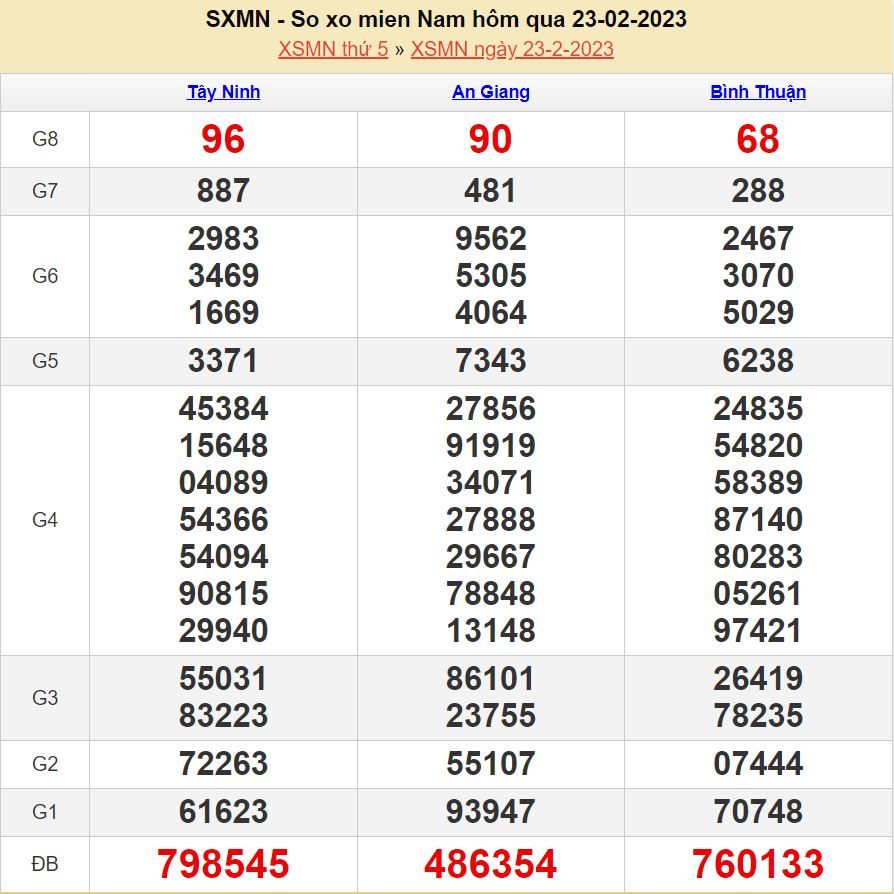This screenshot has width=894, height=894.
Task: Click the red G8 number 96
Action: coord(223,139)
